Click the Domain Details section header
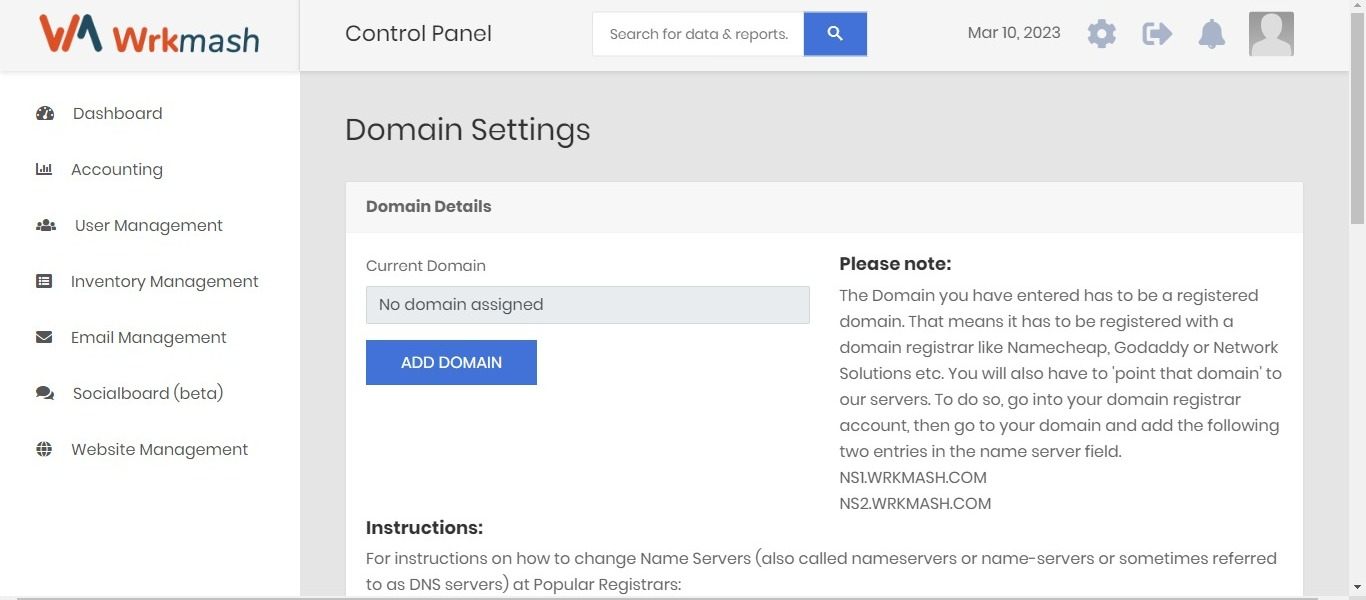Viewport: 1366px width, 600px height. (428, 206)
